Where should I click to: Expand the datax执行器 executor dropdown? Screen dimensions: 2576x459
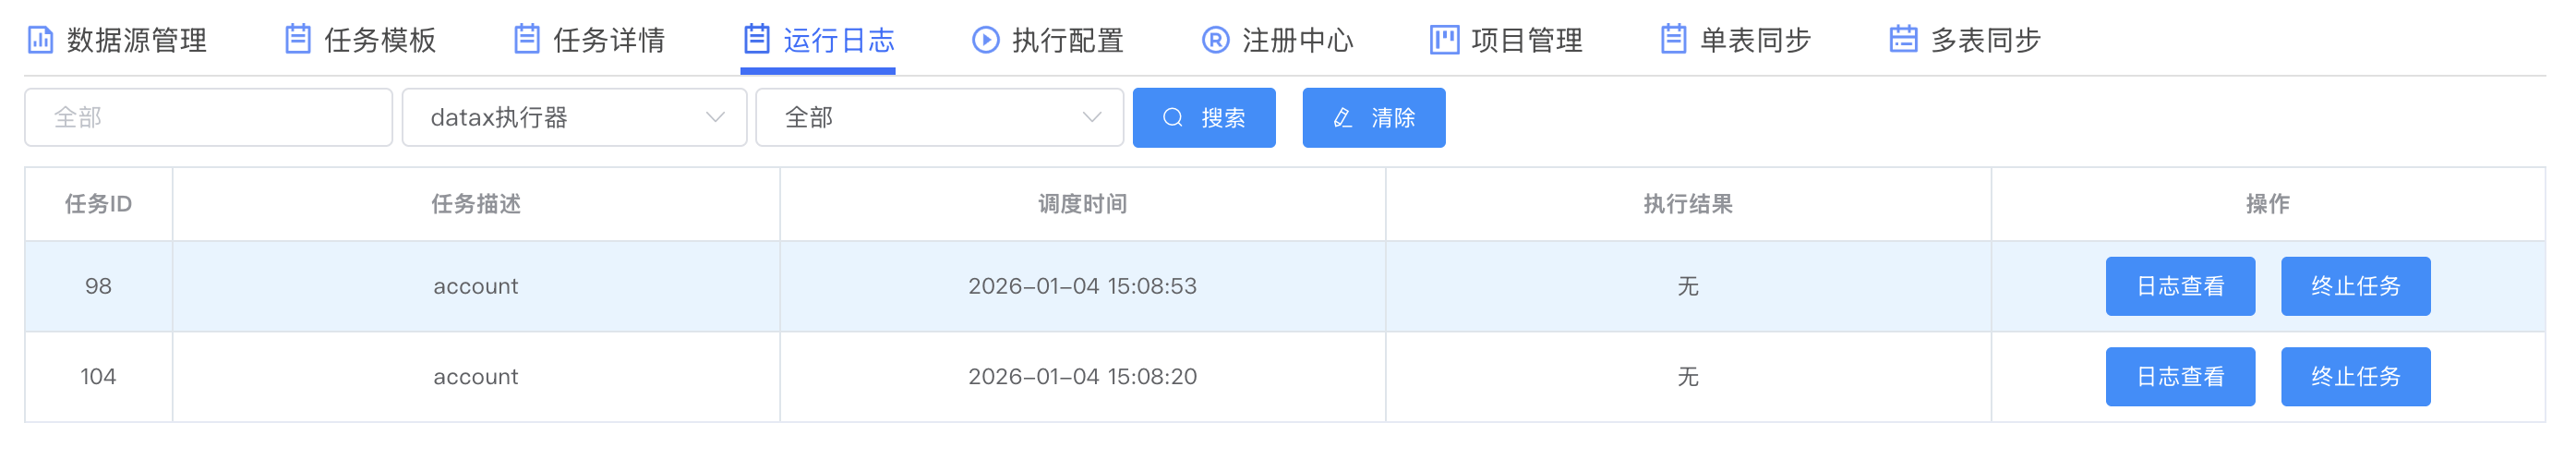pyautogui.click(x=574, y=118)
